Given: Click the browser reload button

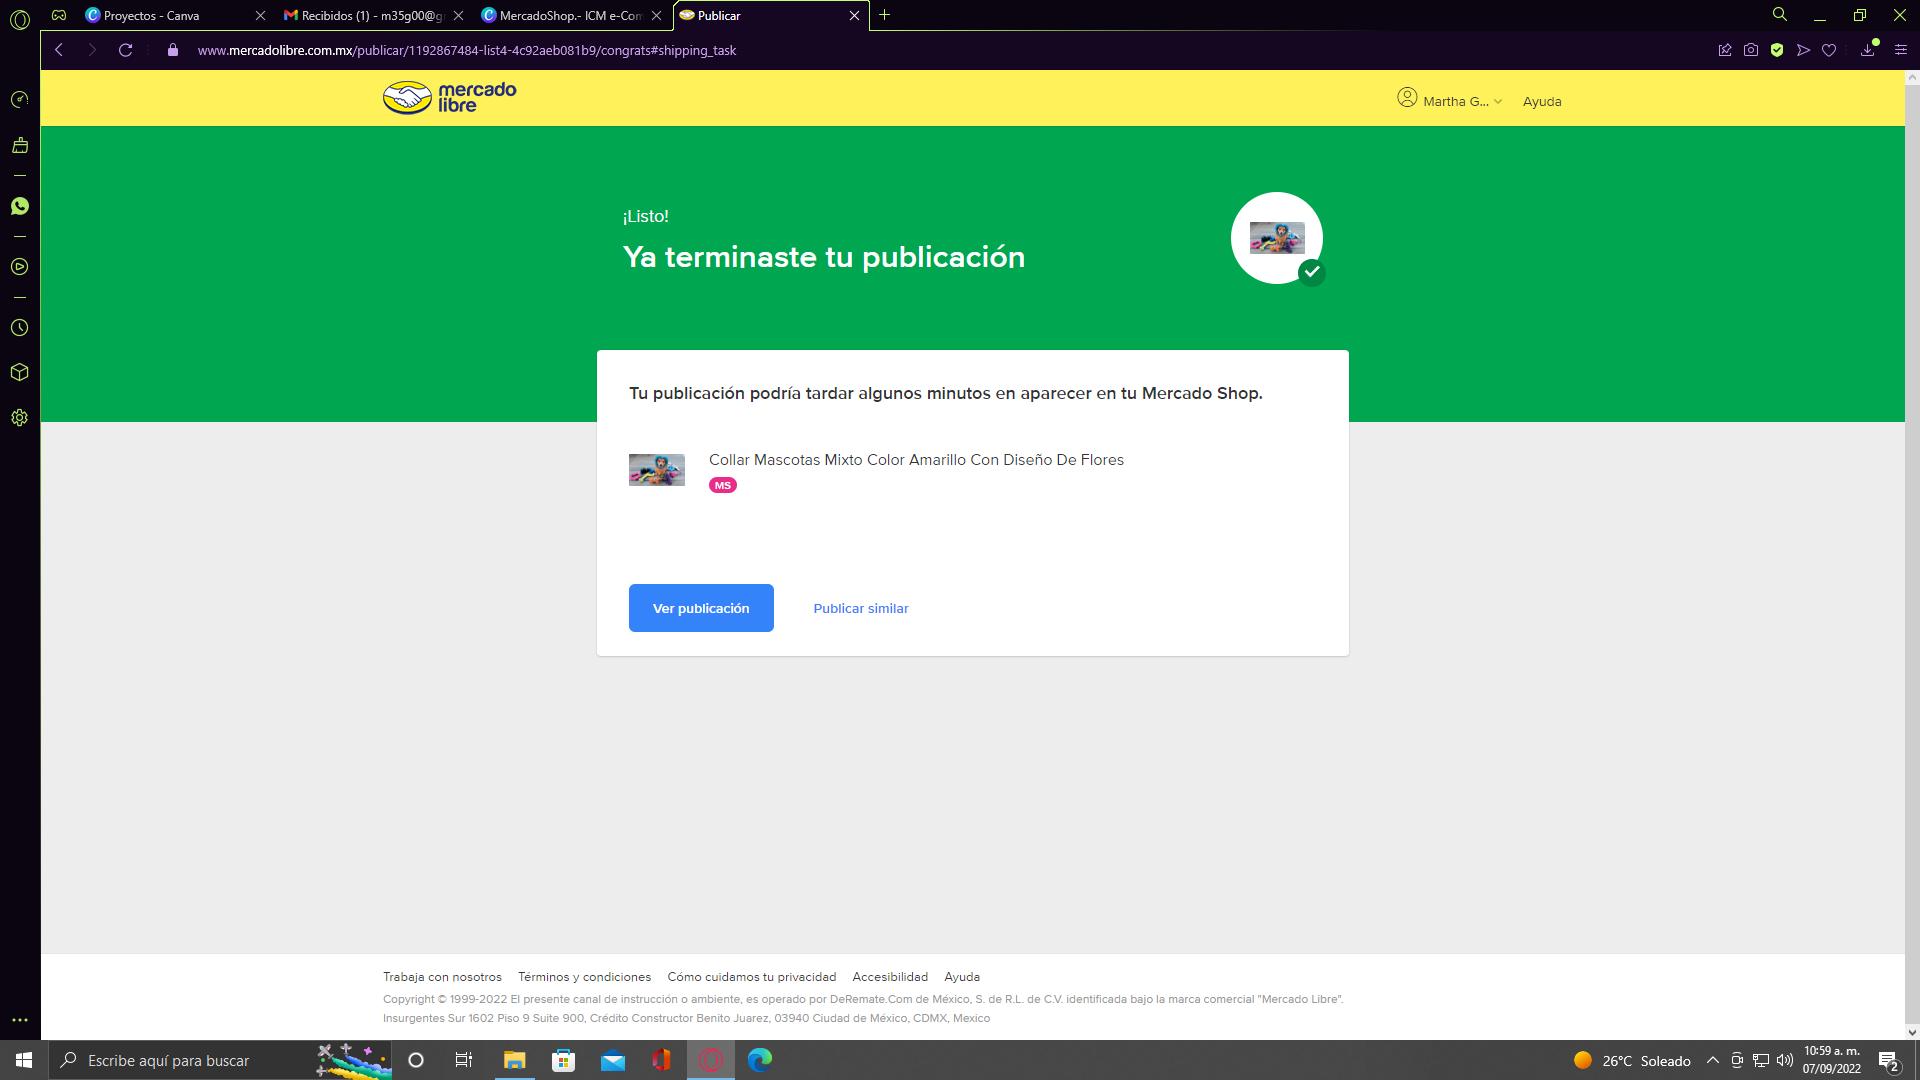Looking at the screenshot, I should [x=125, y=50].
